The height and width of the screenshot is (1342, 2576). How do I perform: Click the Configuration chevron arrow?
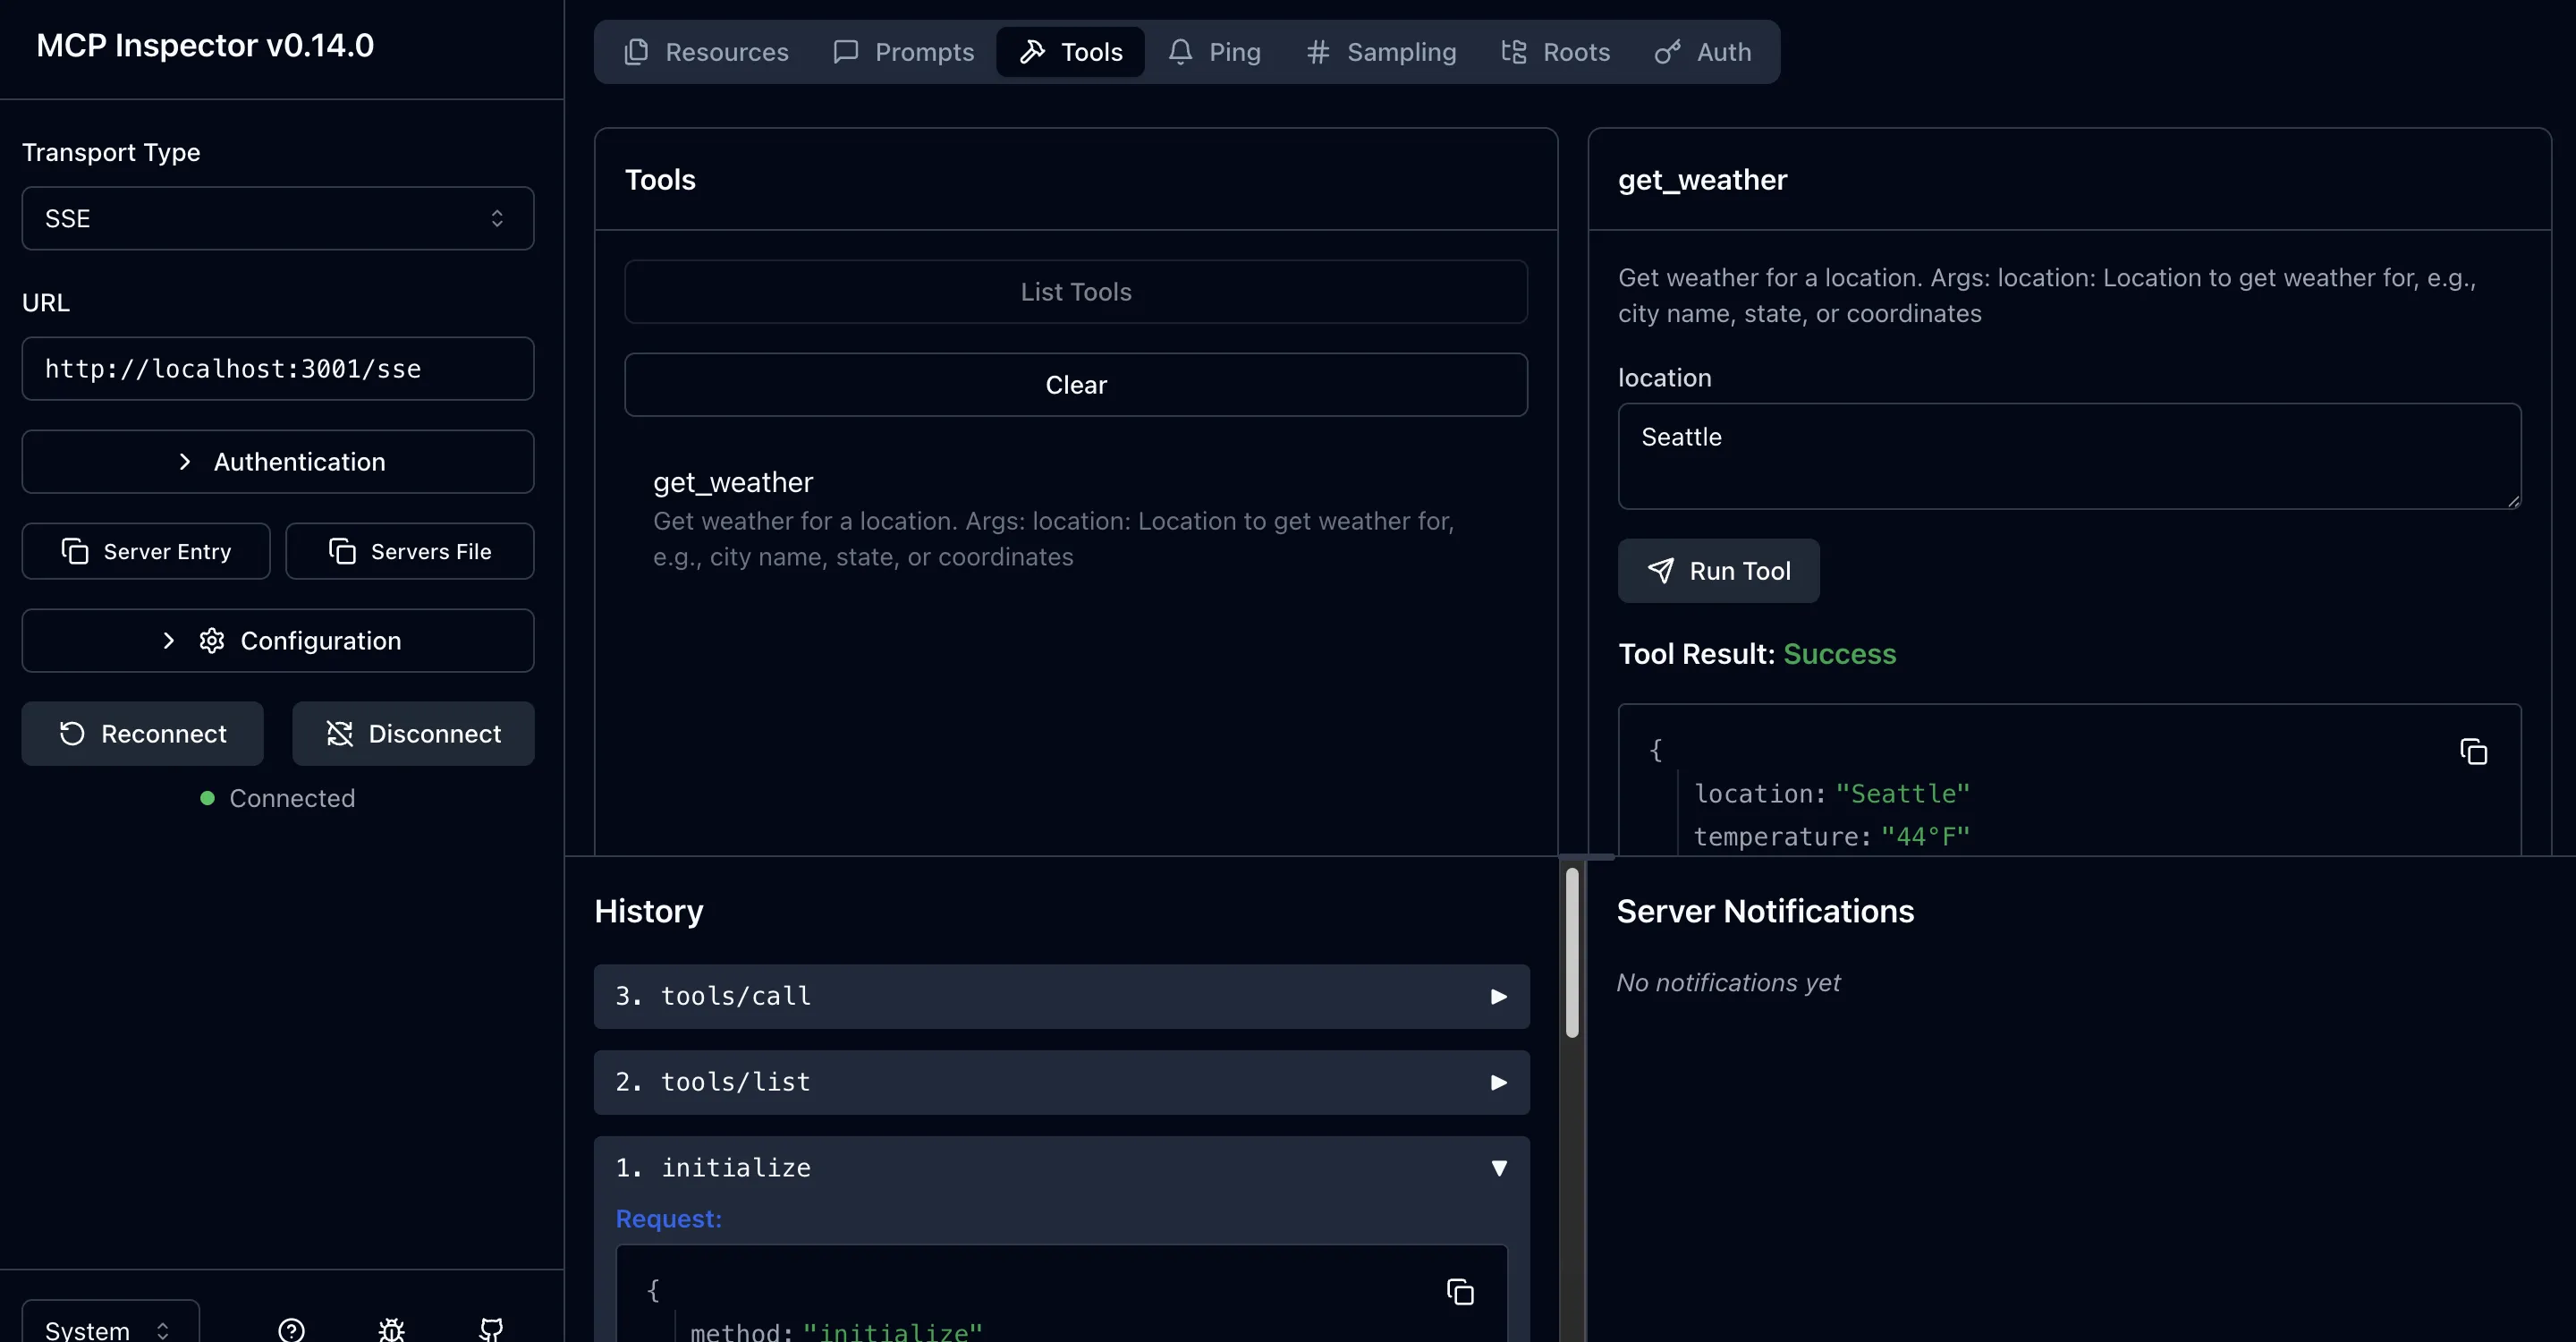(168, 641)
